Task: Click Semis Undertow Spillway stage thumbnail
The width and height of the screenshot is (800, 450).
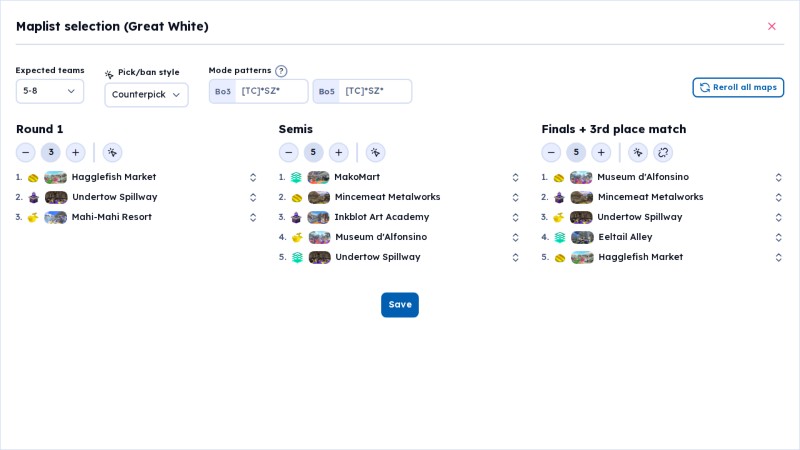Action: pyautogui.click(x=319, y=257)
